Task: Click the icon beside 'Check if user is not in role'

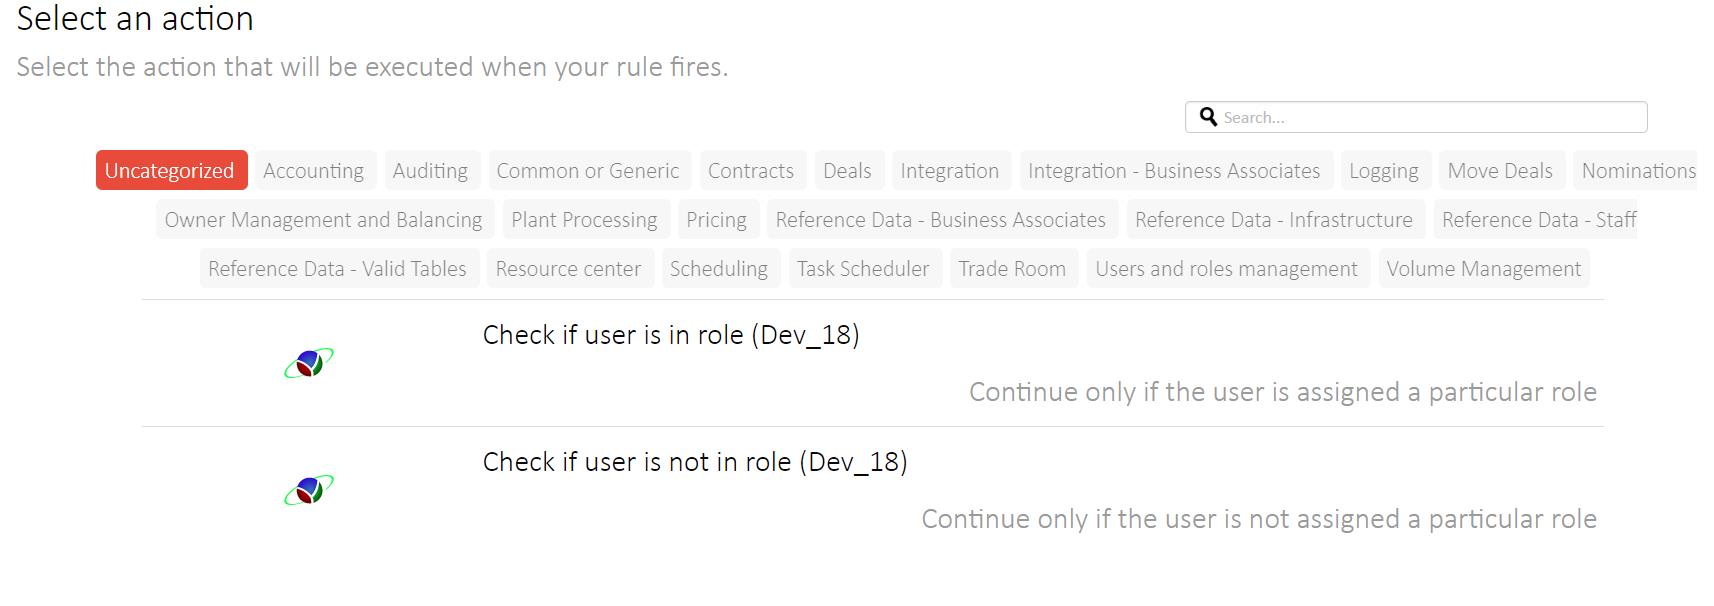Action: [x=309, y=490]
